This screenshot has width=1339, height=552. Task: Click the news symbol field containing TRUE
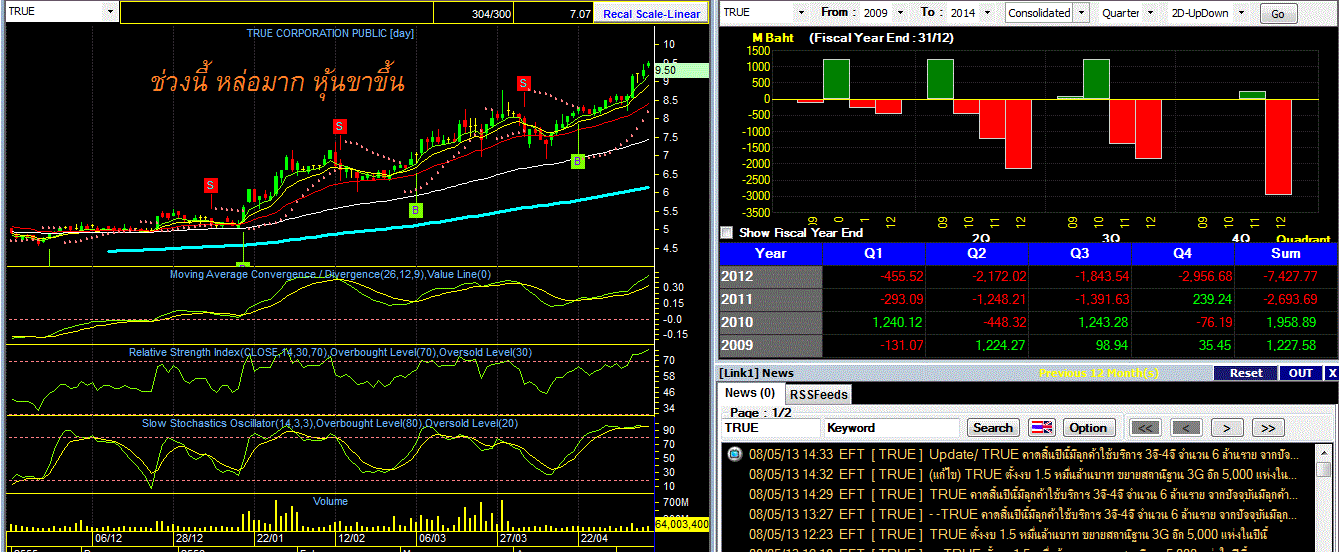pos(771,428)
